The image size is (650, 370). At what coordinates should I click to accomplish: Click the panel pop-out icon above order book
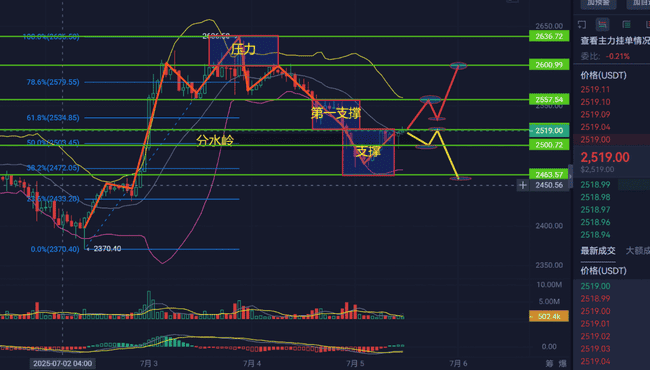pyautogui.click(x=582, y=24)
